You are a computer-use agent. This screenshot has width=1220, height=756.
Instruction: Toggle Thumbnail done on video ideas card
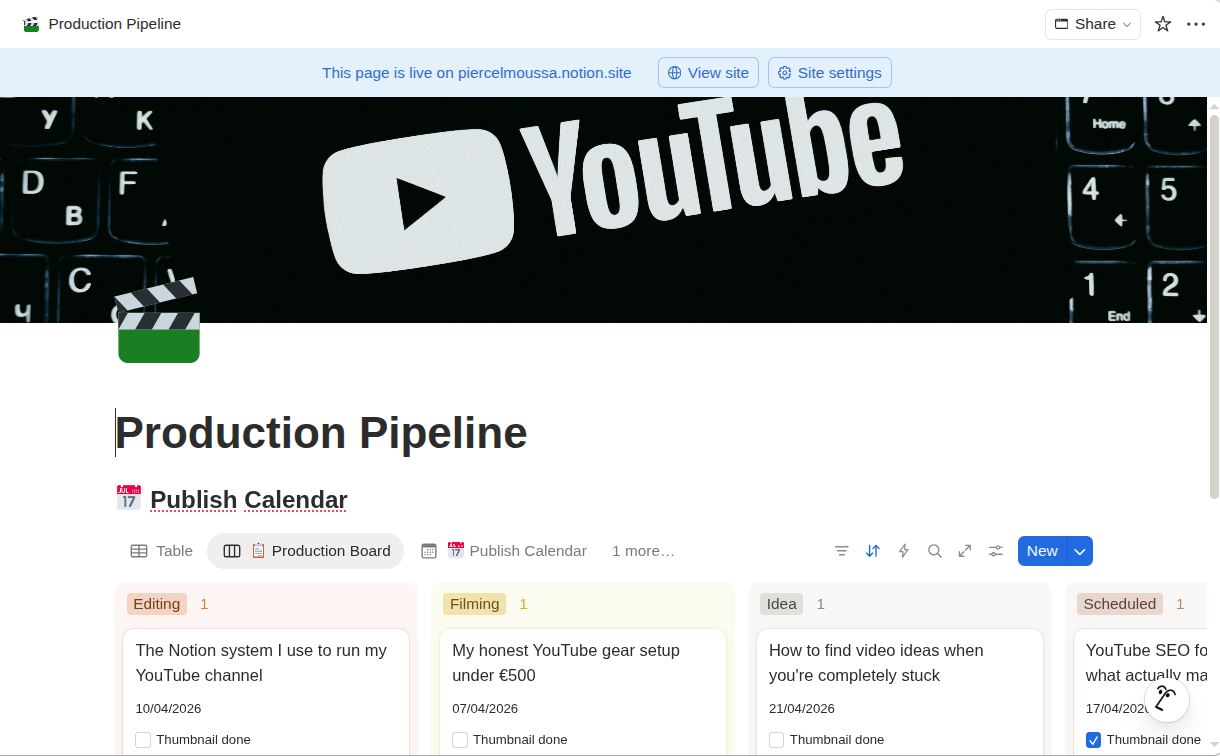tap(777, 740)
